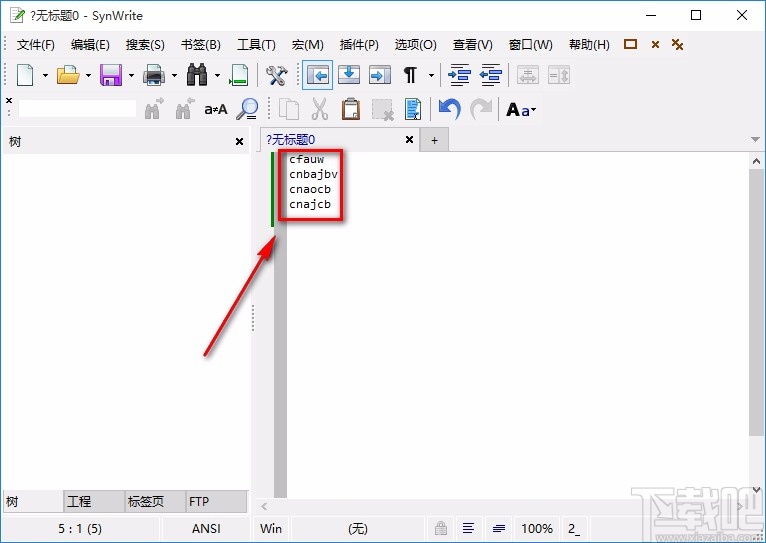Click the clipboard paste icon
The height and width of the screenshot is (543, 766).
351,109
